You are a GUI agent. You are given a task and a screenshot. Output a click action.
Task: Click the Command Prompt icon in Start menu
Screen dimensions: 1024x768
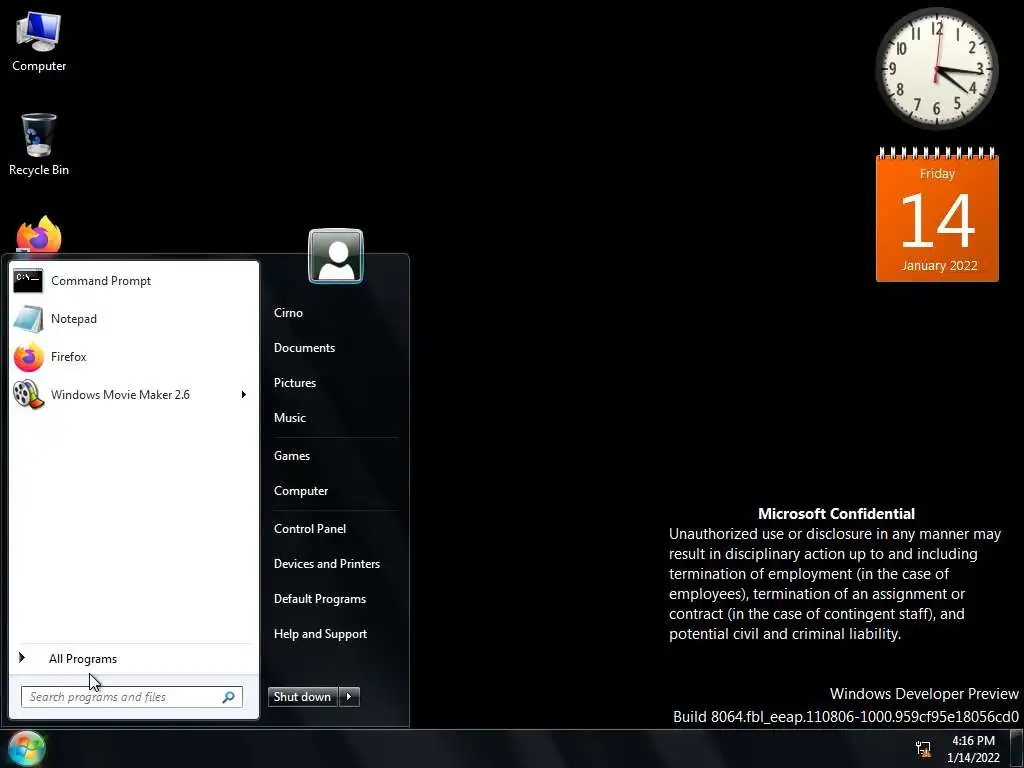28,281
